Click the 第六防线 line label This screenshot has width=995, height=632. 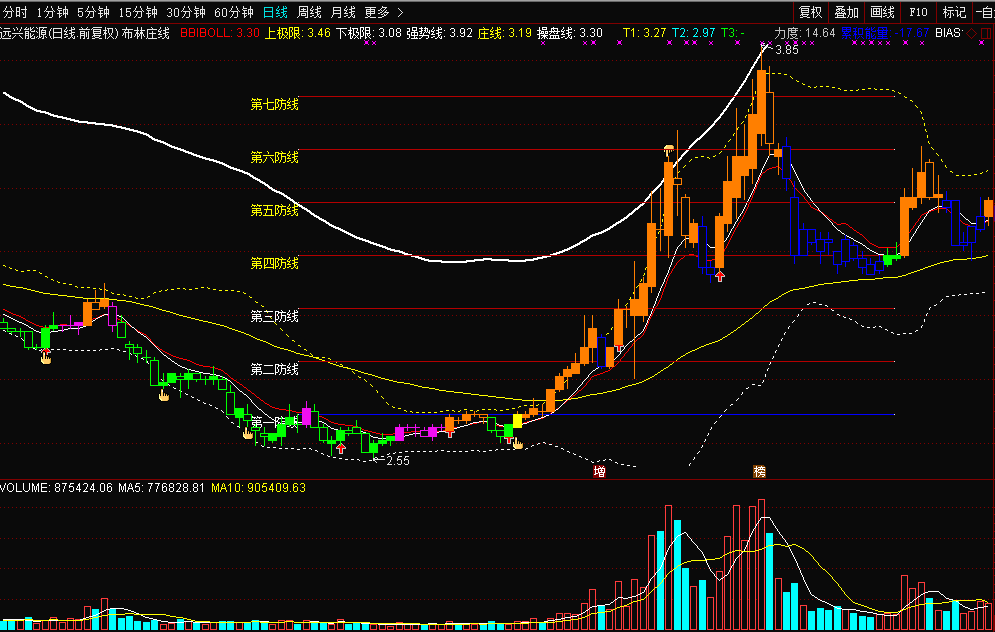274,157
